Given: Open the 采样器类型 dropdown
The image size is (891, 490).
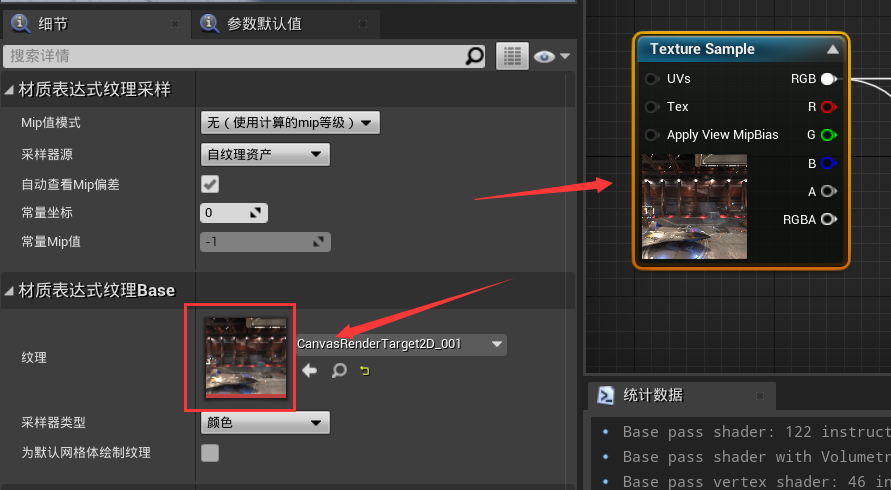Looking at the screenshot, I should pos(265,422).
